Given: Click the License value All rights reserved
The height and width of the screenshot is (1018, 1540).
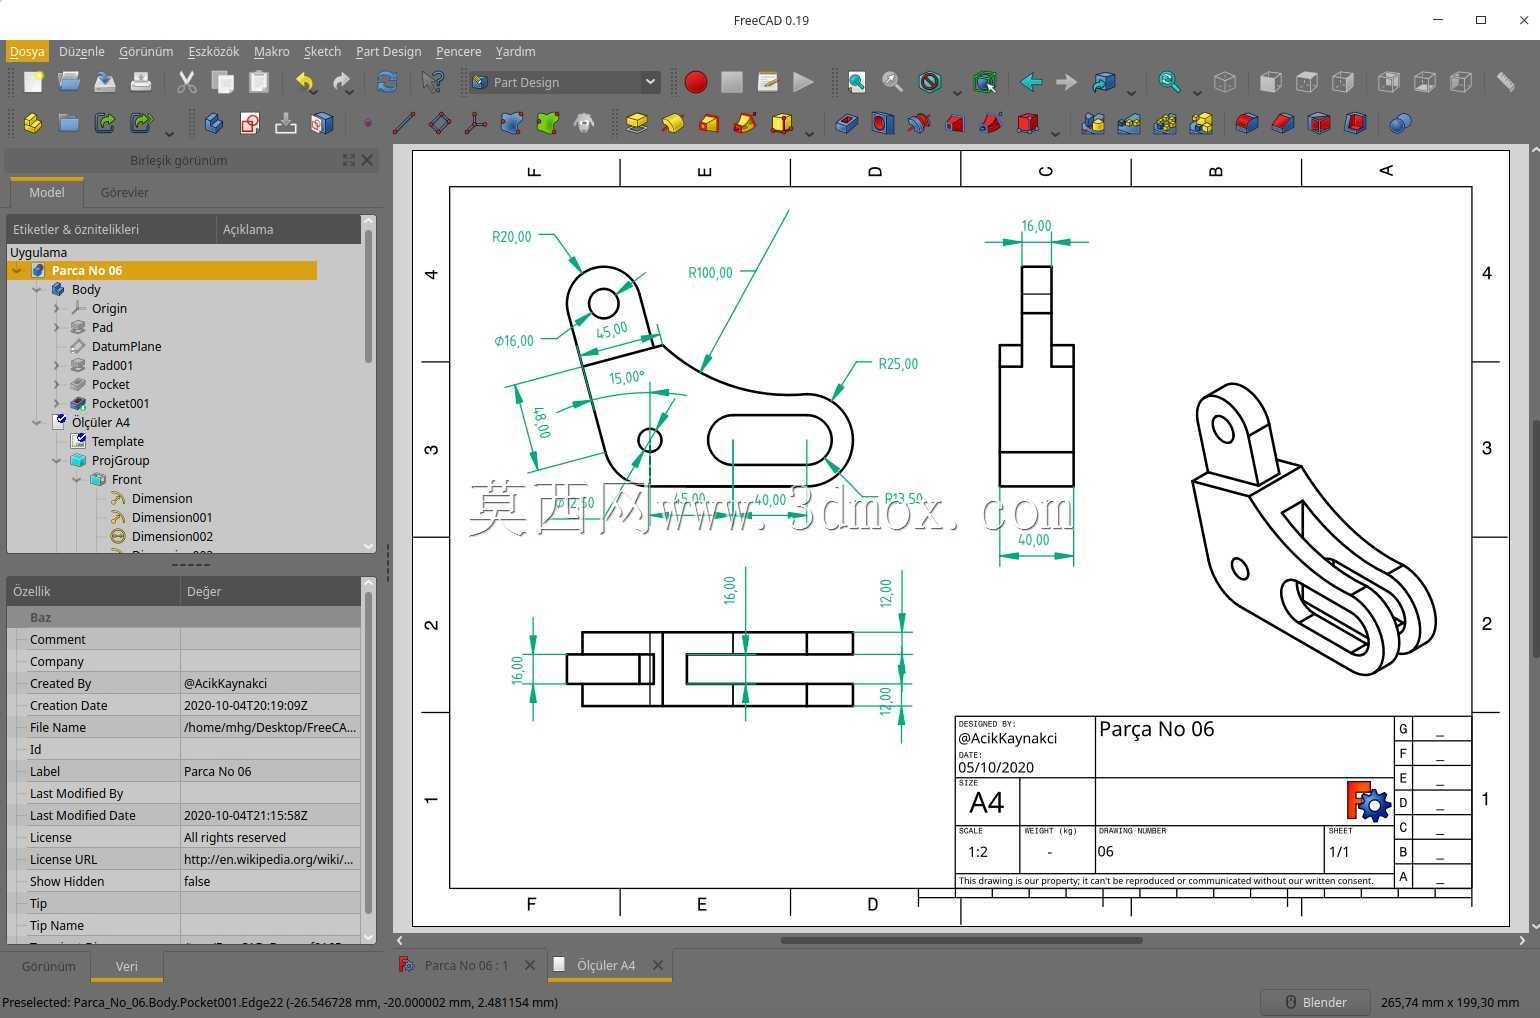Looking at the screenshot, I should [270, 837].
